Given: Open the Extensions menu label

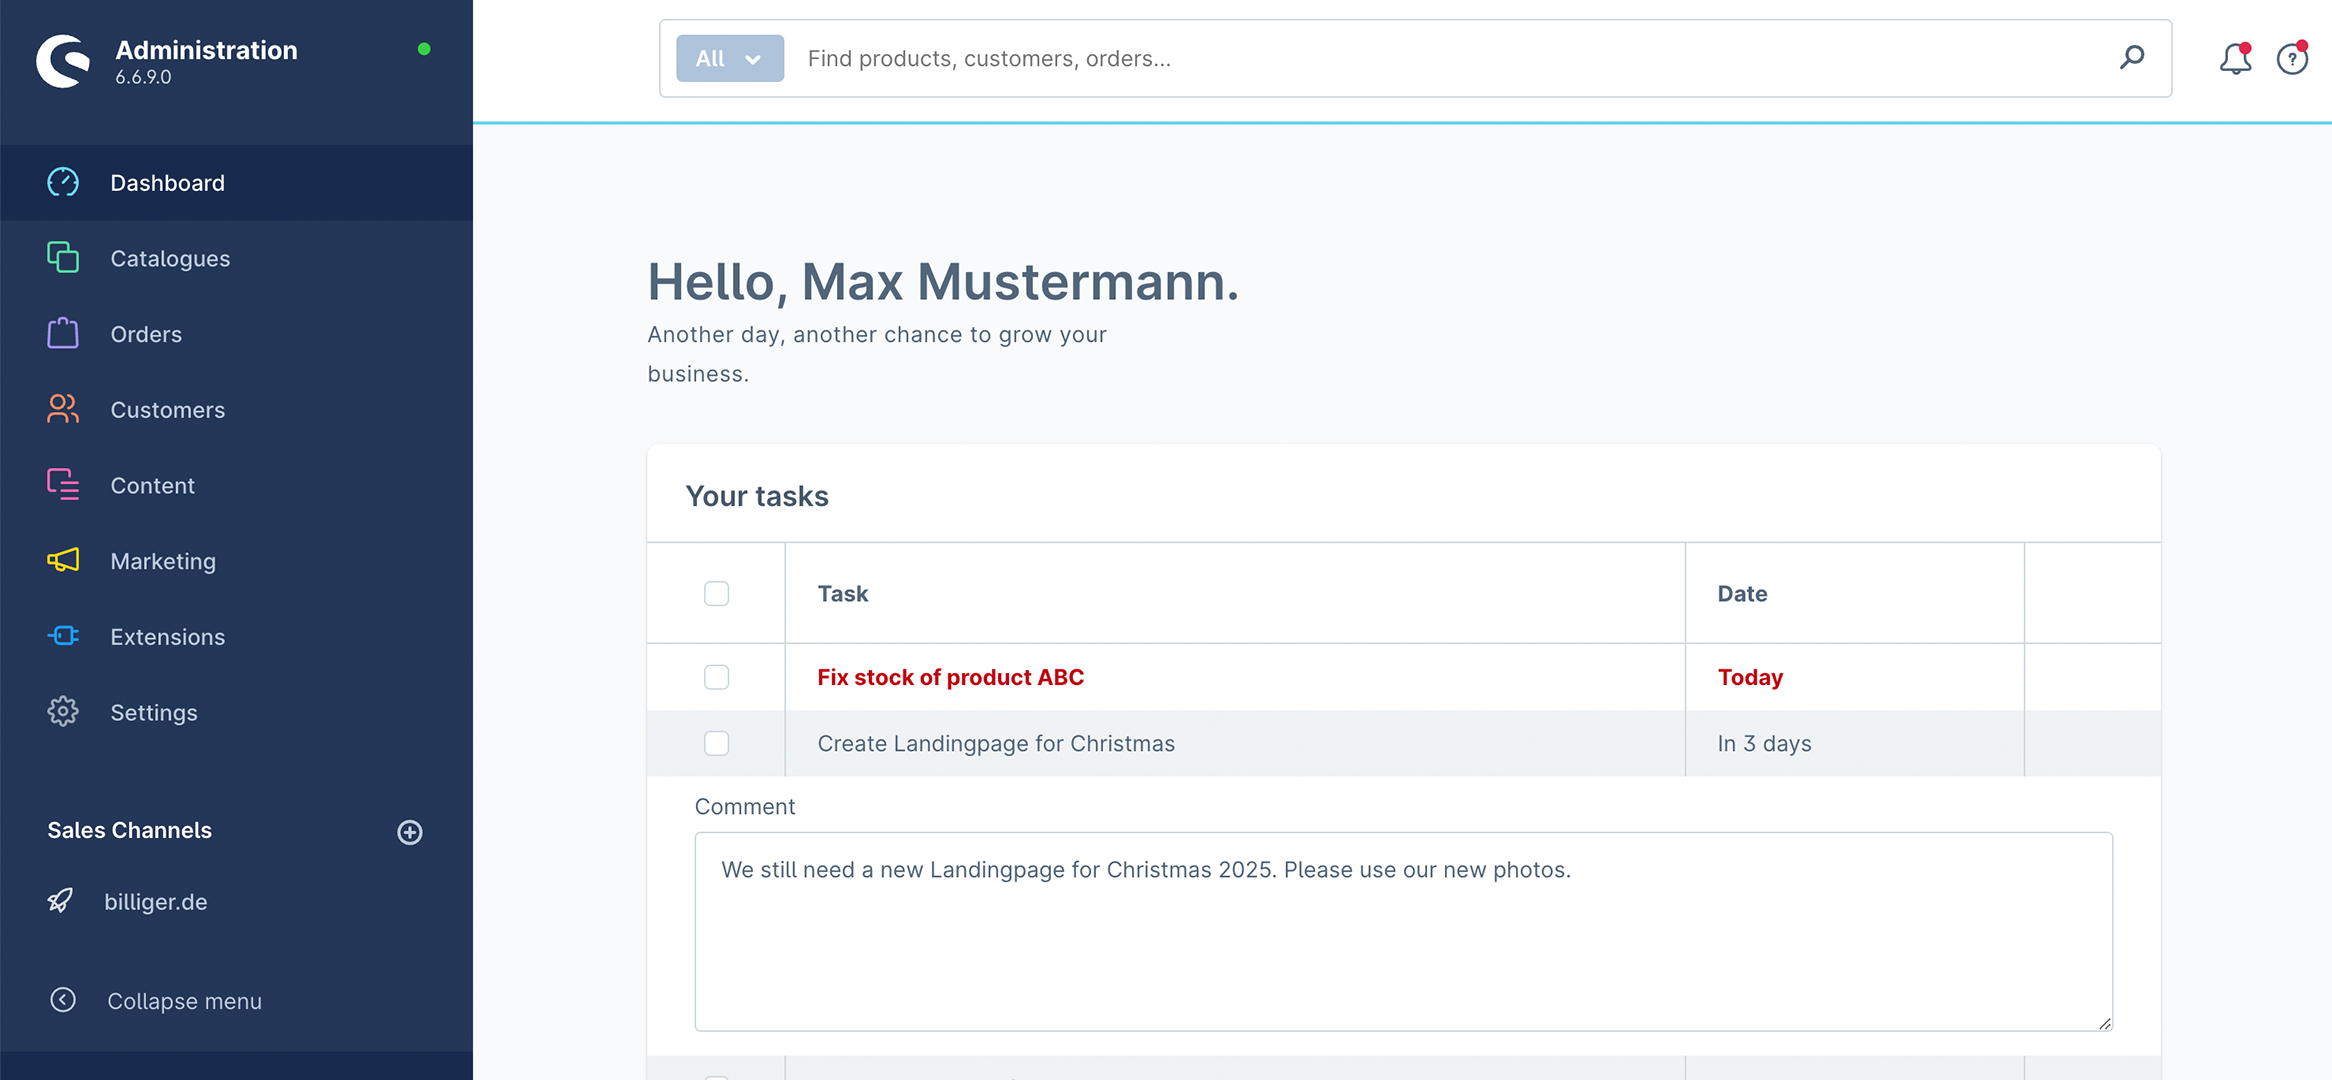Looking at the screenshot, I should pos(167,637).
